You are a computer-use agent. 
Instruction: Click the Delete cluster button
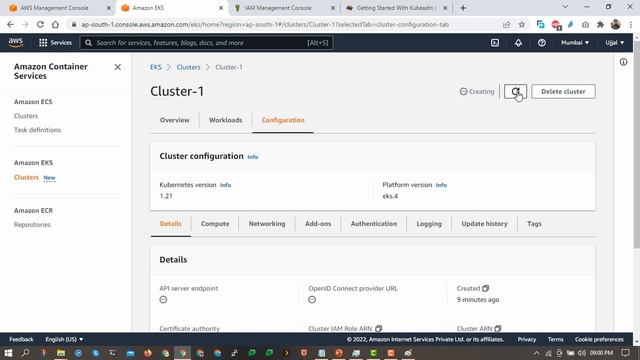pos(563,91)
